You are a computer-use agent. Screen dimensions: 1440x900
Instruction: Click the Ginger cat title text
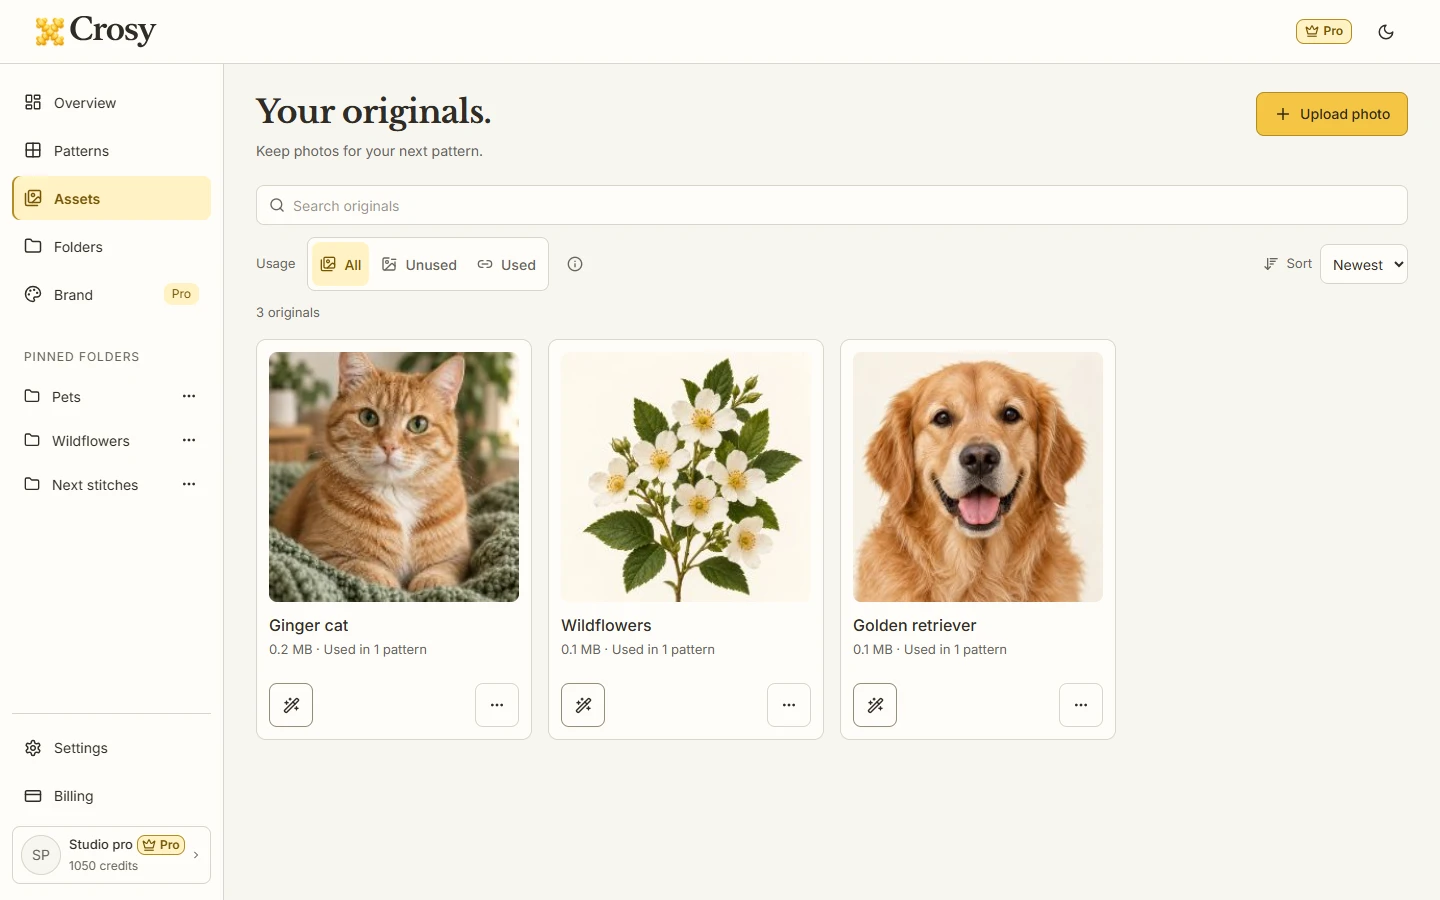[x=309, y=625]
